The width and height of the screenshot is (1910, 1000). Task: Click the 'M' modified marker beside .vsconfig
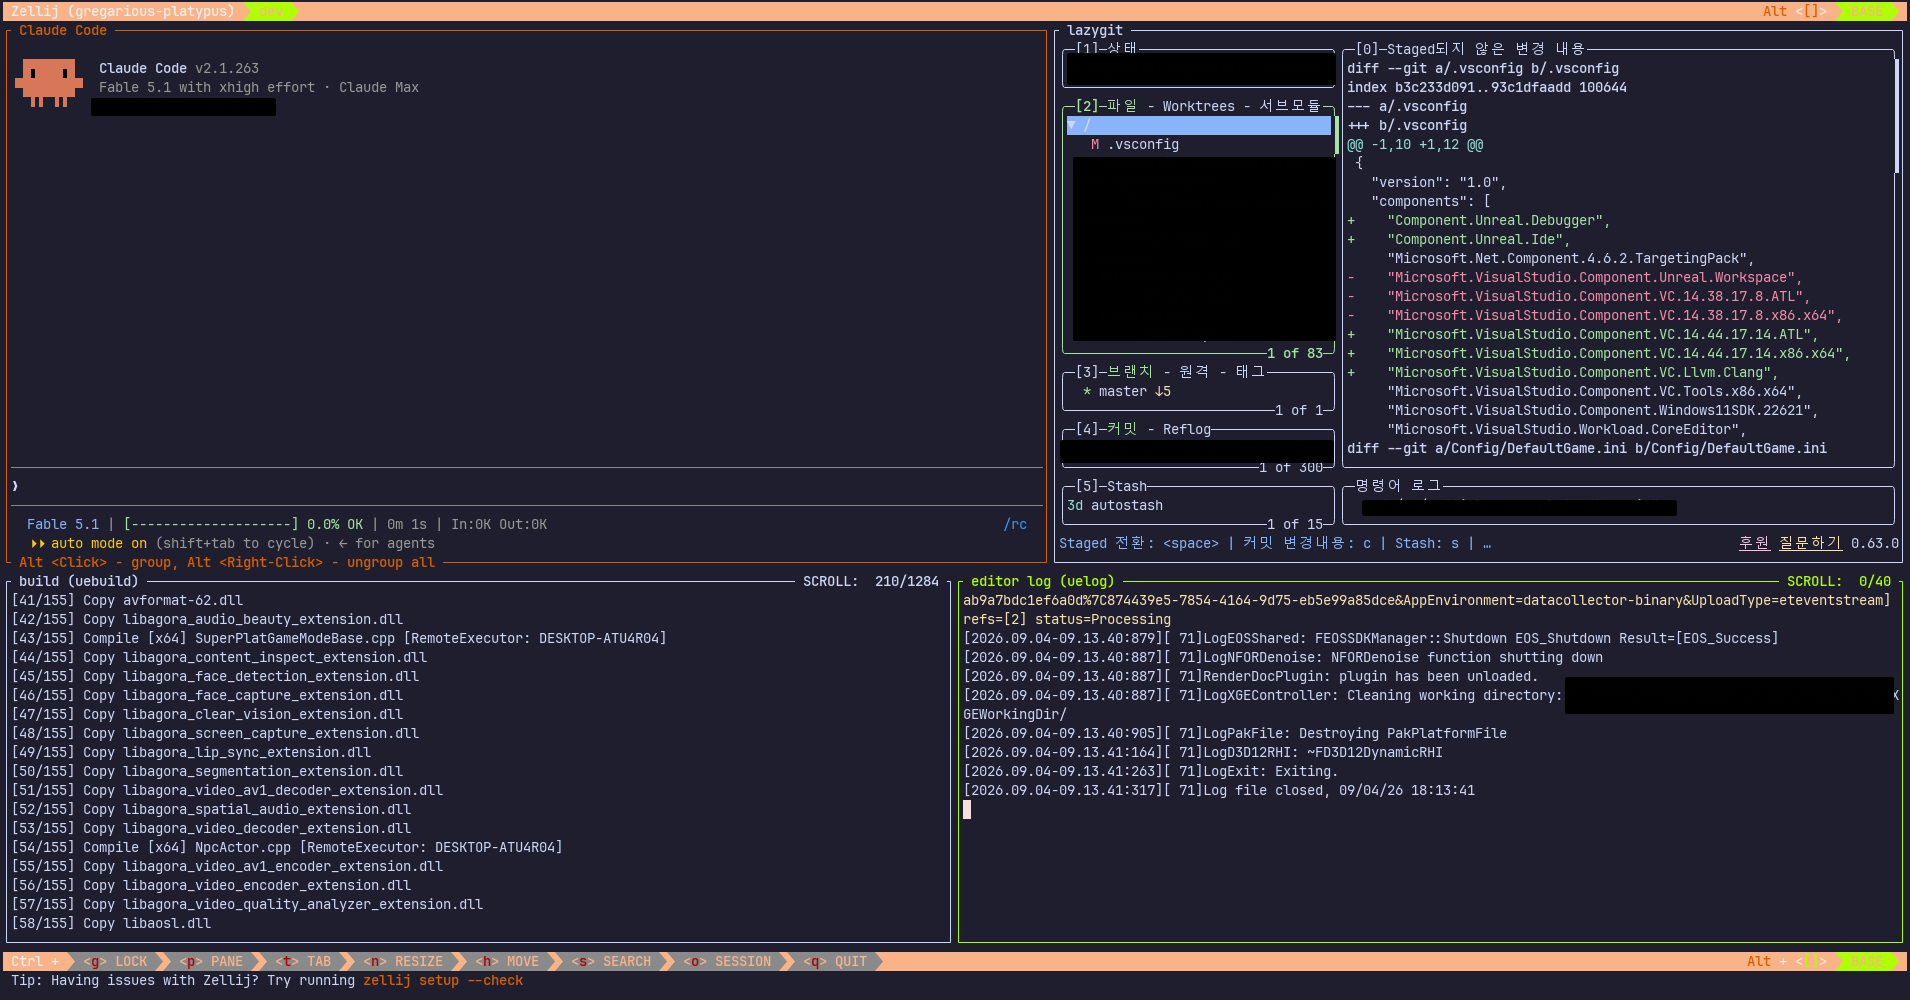tap(1095, 145)
